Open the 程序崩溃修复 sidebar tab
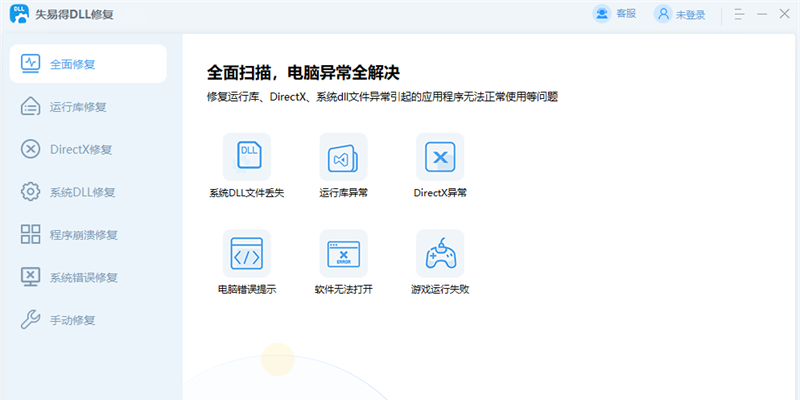The width and height of the screenshot is (800, 400). 88,235
